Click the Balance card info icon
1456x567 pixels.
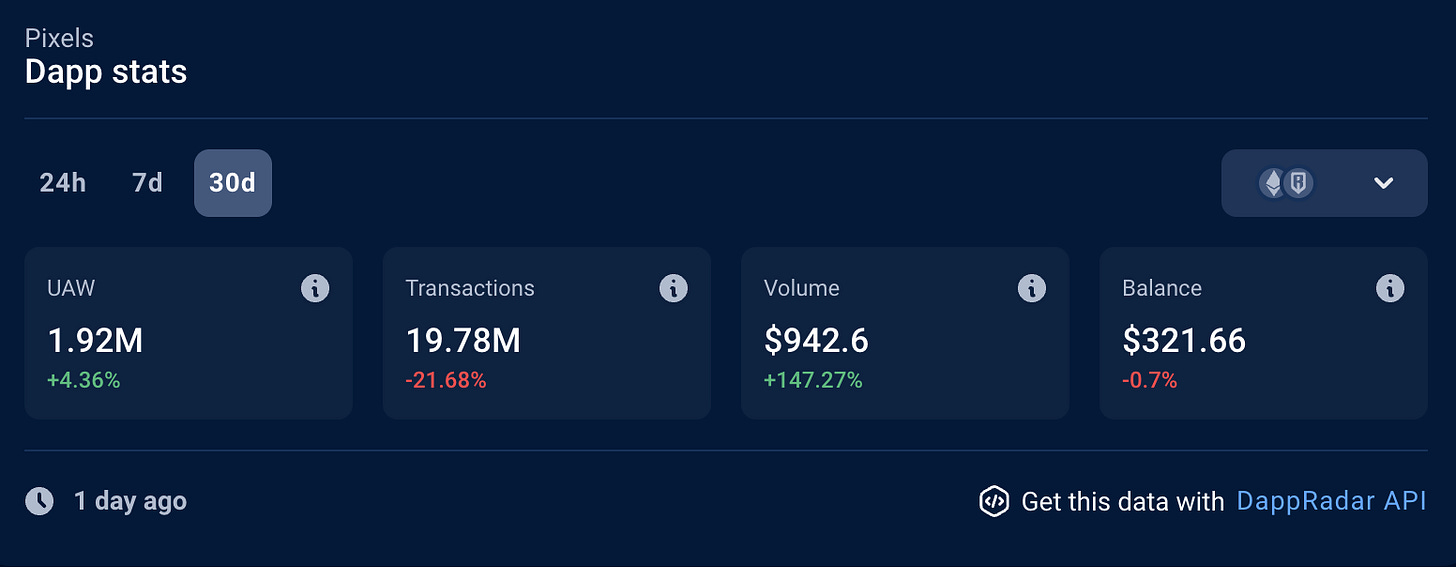pos(1389,289)
